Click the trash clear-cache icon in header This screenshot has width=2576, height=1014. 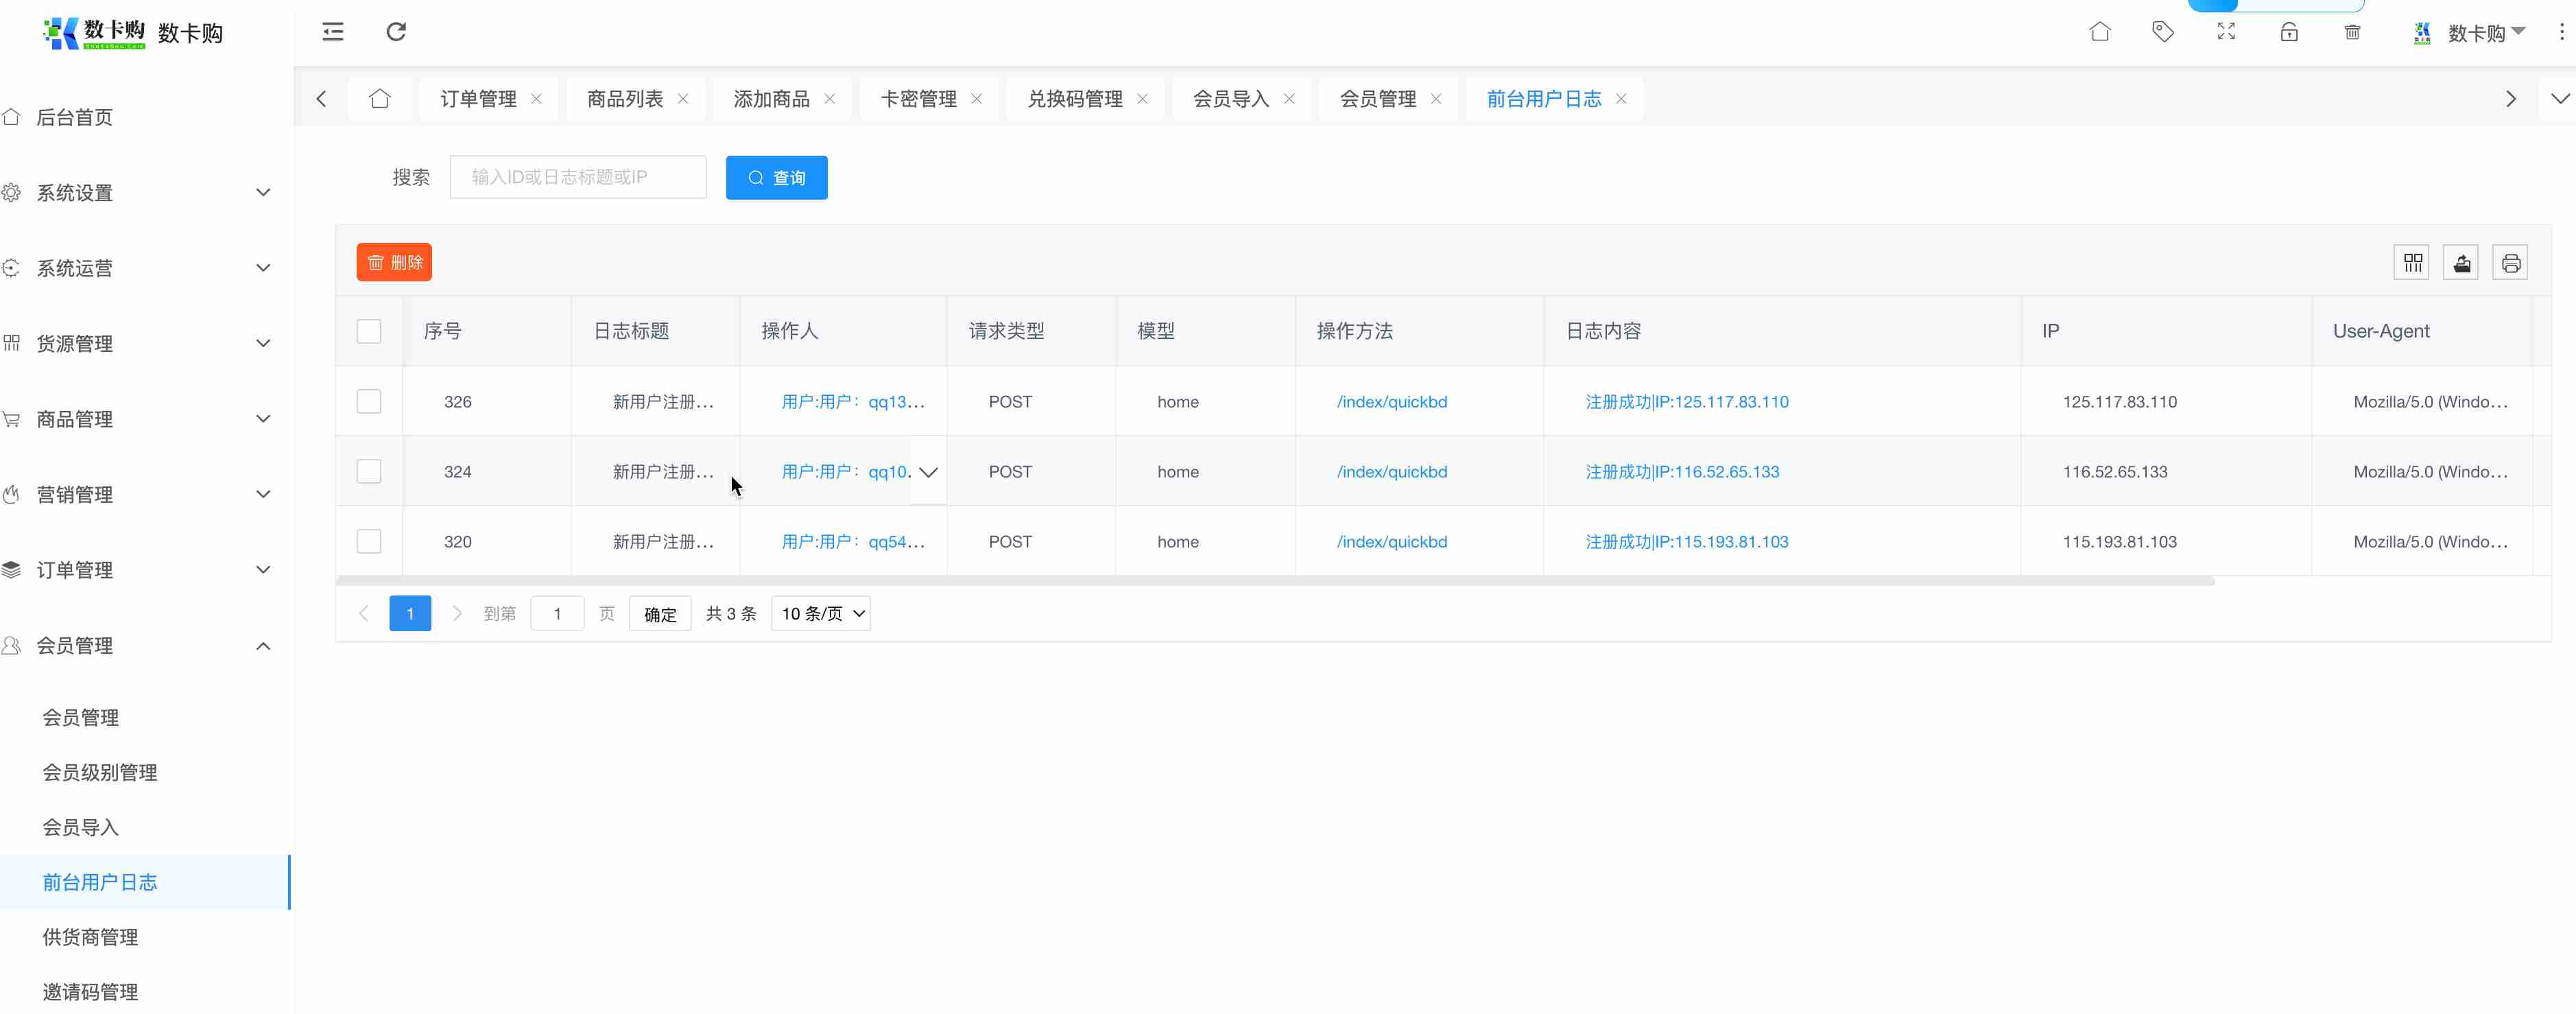point(2352,32)
